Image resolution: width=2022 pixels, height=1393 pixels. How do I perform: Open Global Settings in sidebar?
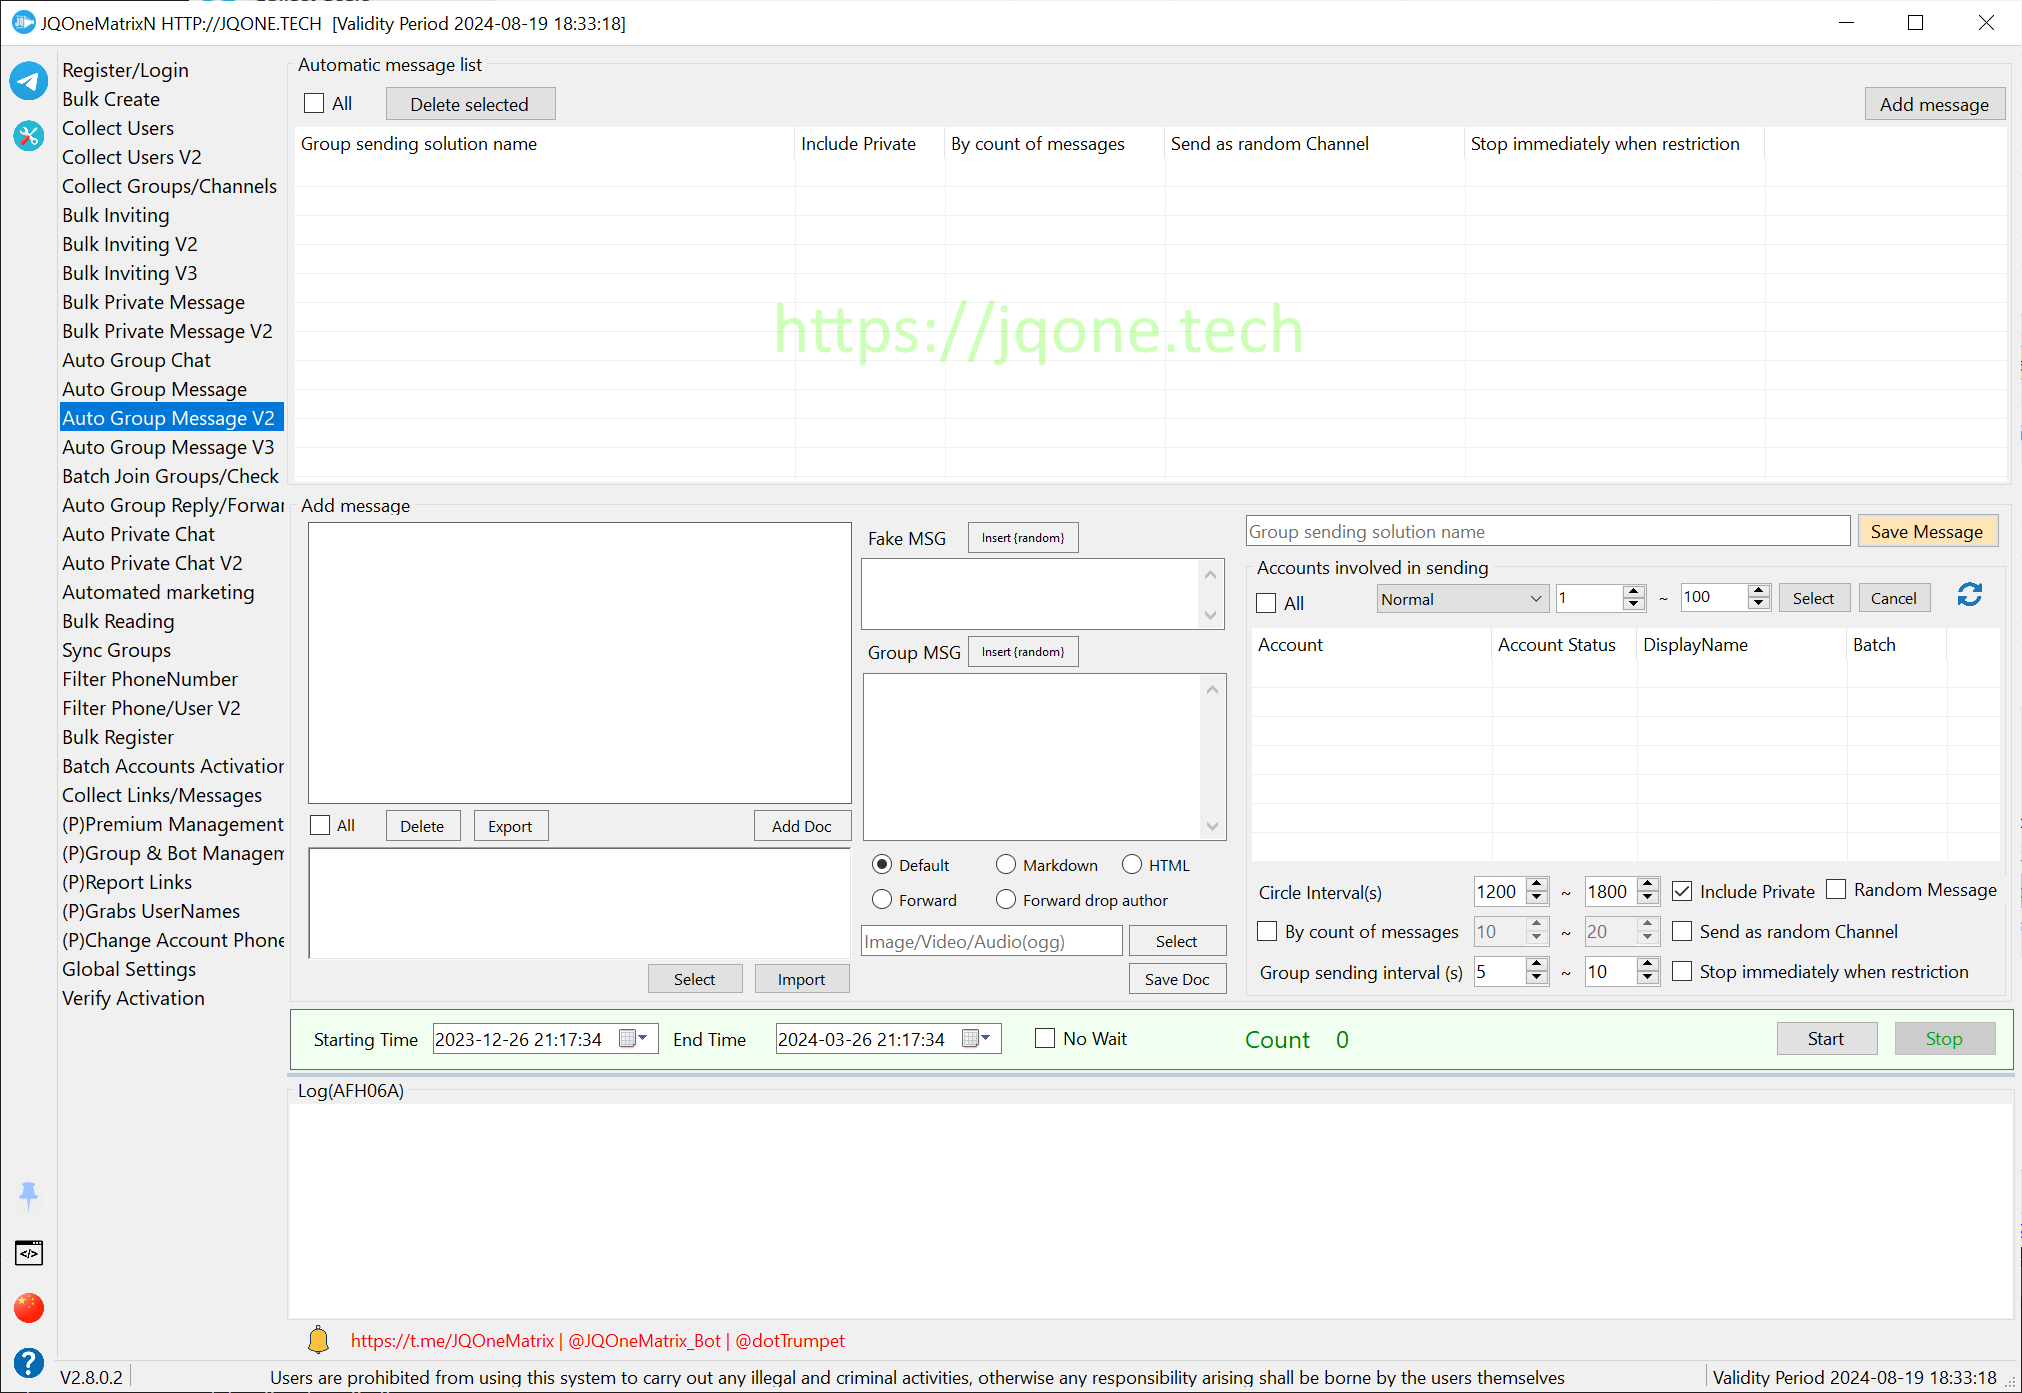[129, 969]
